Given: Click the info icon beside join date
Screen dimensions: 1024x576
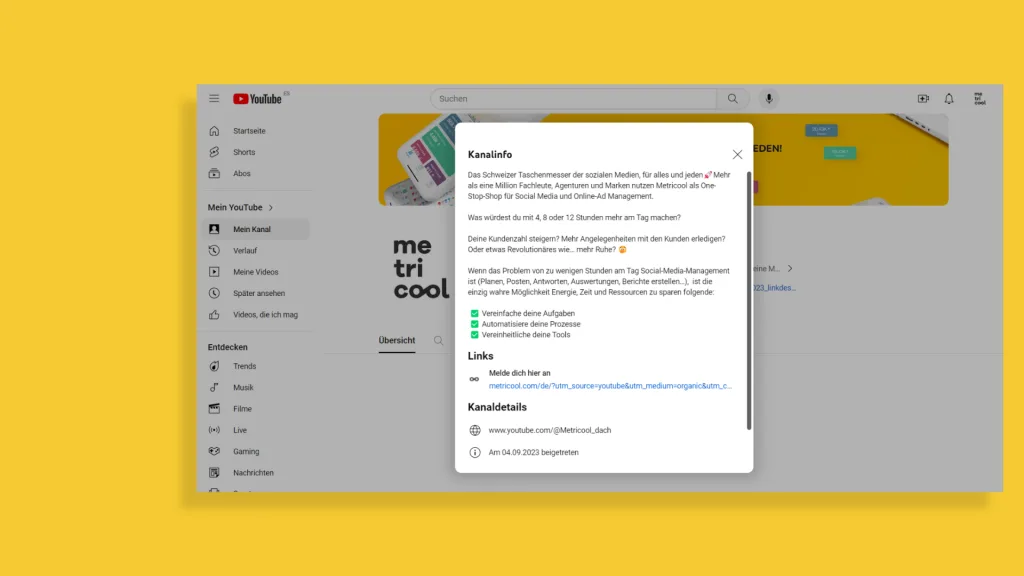Looking at the screenshot, I should pyautogui.click(x=475, y=453).
